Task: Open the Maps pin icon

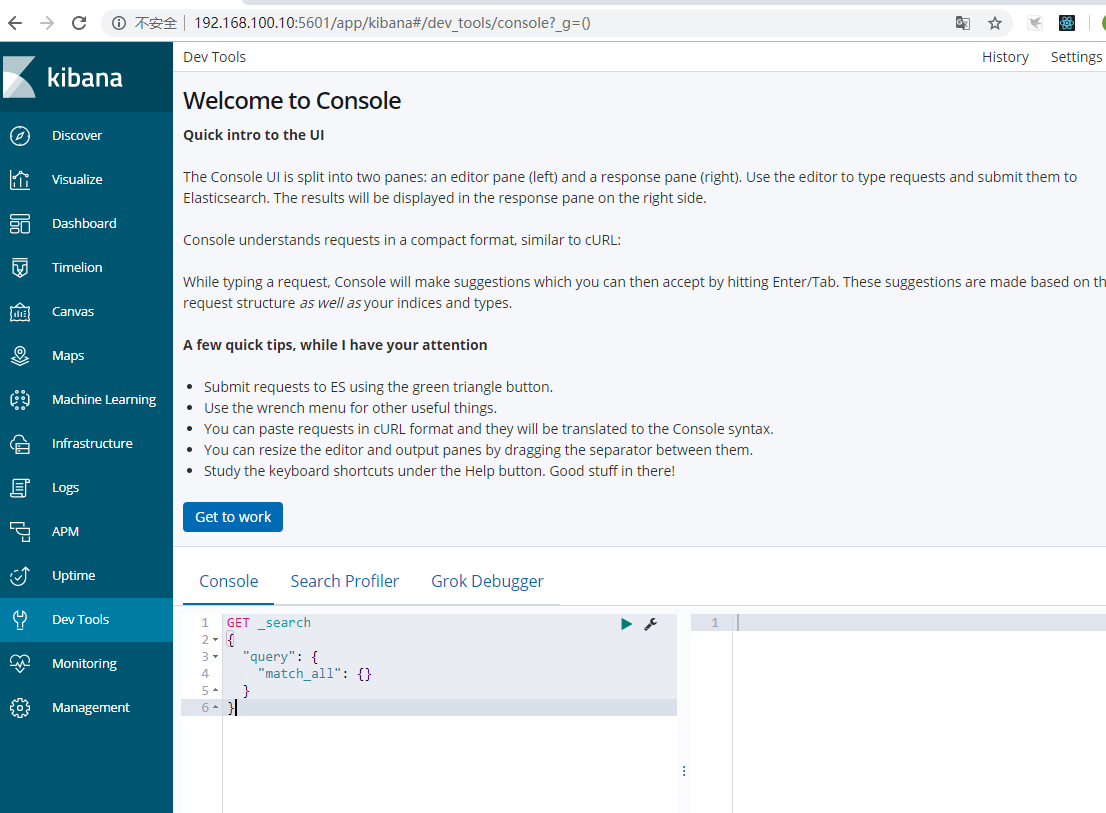Action: click(x=20, y=355)
